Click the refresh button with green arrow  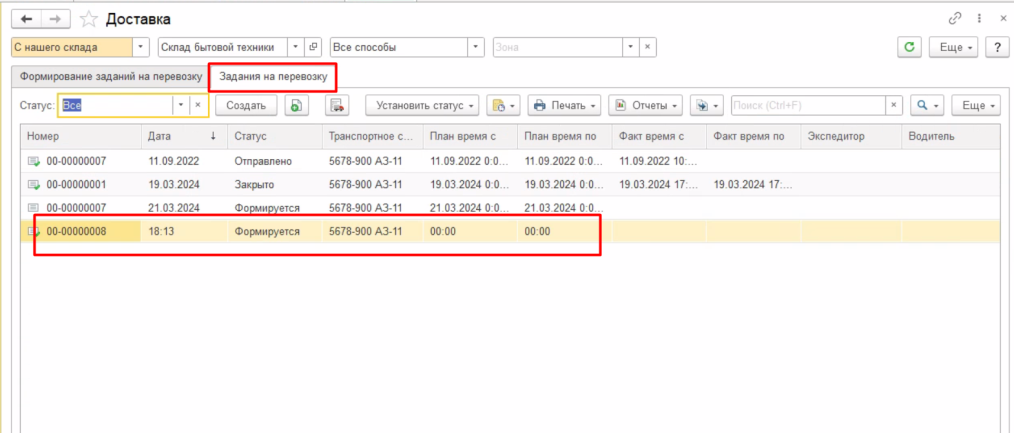pos(909,47)
